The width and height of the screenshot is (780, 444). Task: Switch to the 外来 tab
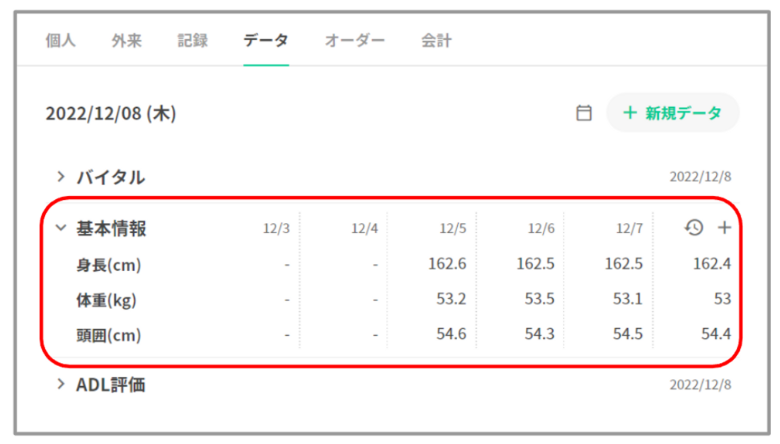pyautogui.click(x=126, y=41)
